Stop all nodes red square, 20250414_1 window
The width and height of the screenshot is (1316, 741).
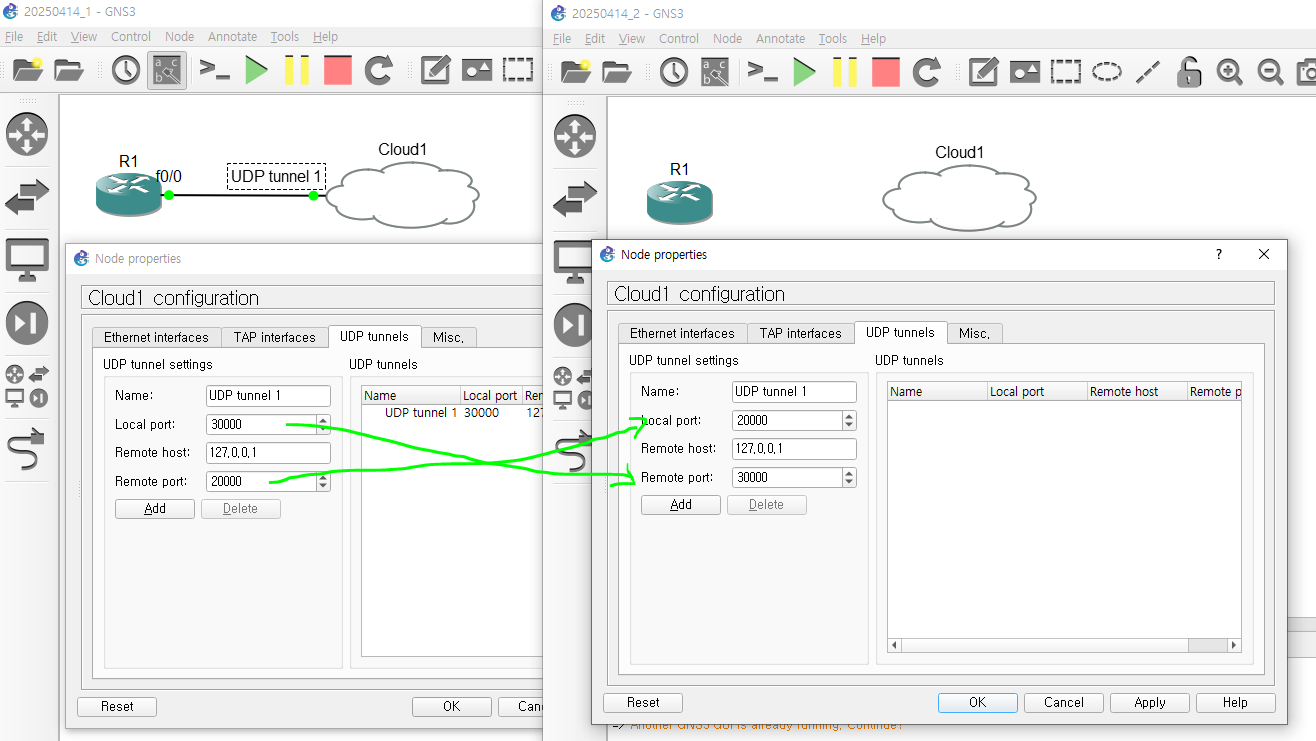point(338,70)
